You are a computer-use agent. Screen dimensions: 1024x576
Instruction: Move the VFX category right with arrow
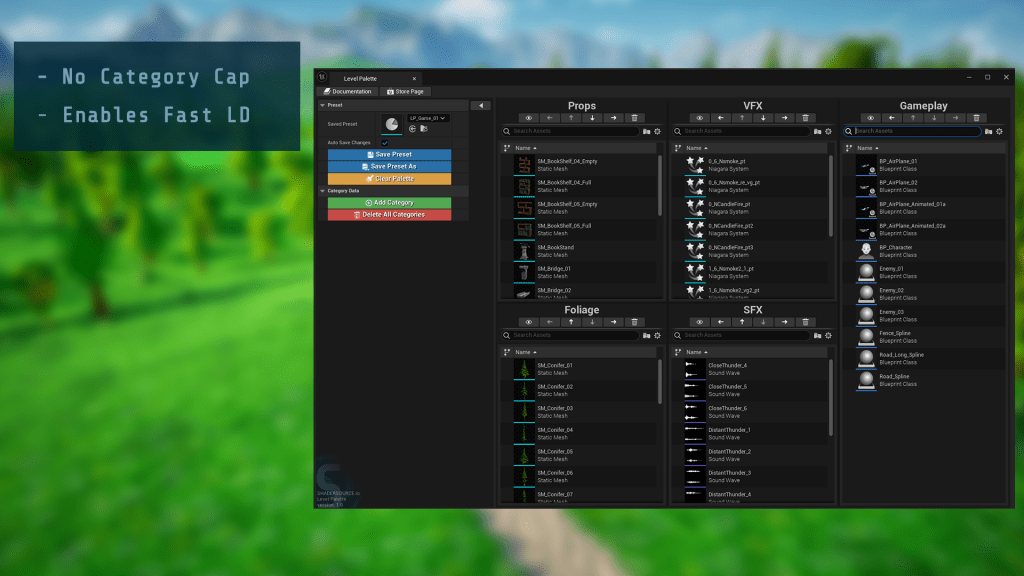pos(784,118)
